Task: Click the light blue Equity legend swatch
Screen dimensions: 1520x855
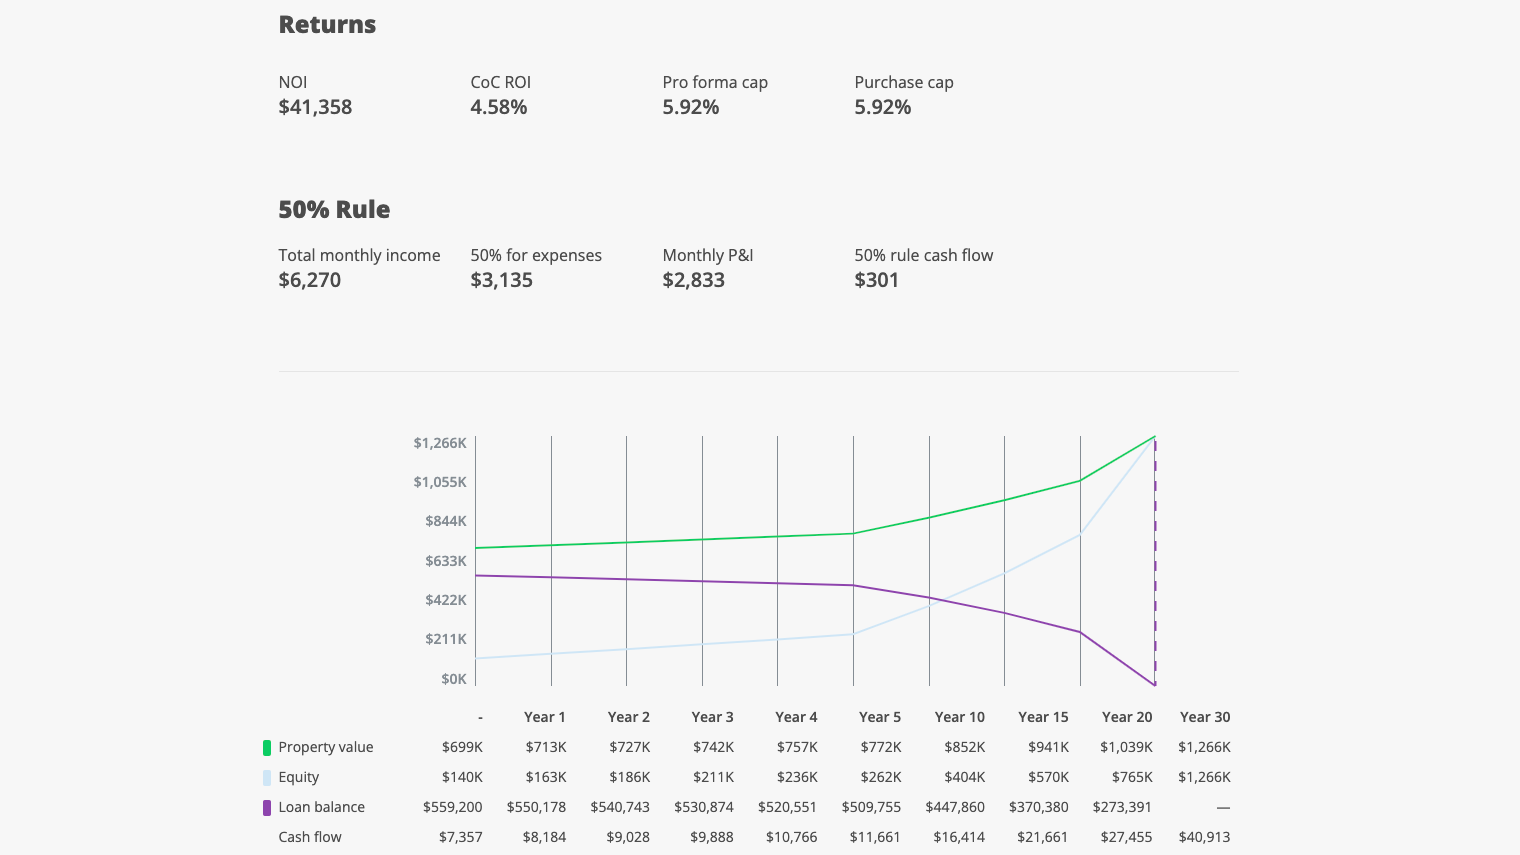Action: click(267, 777)
